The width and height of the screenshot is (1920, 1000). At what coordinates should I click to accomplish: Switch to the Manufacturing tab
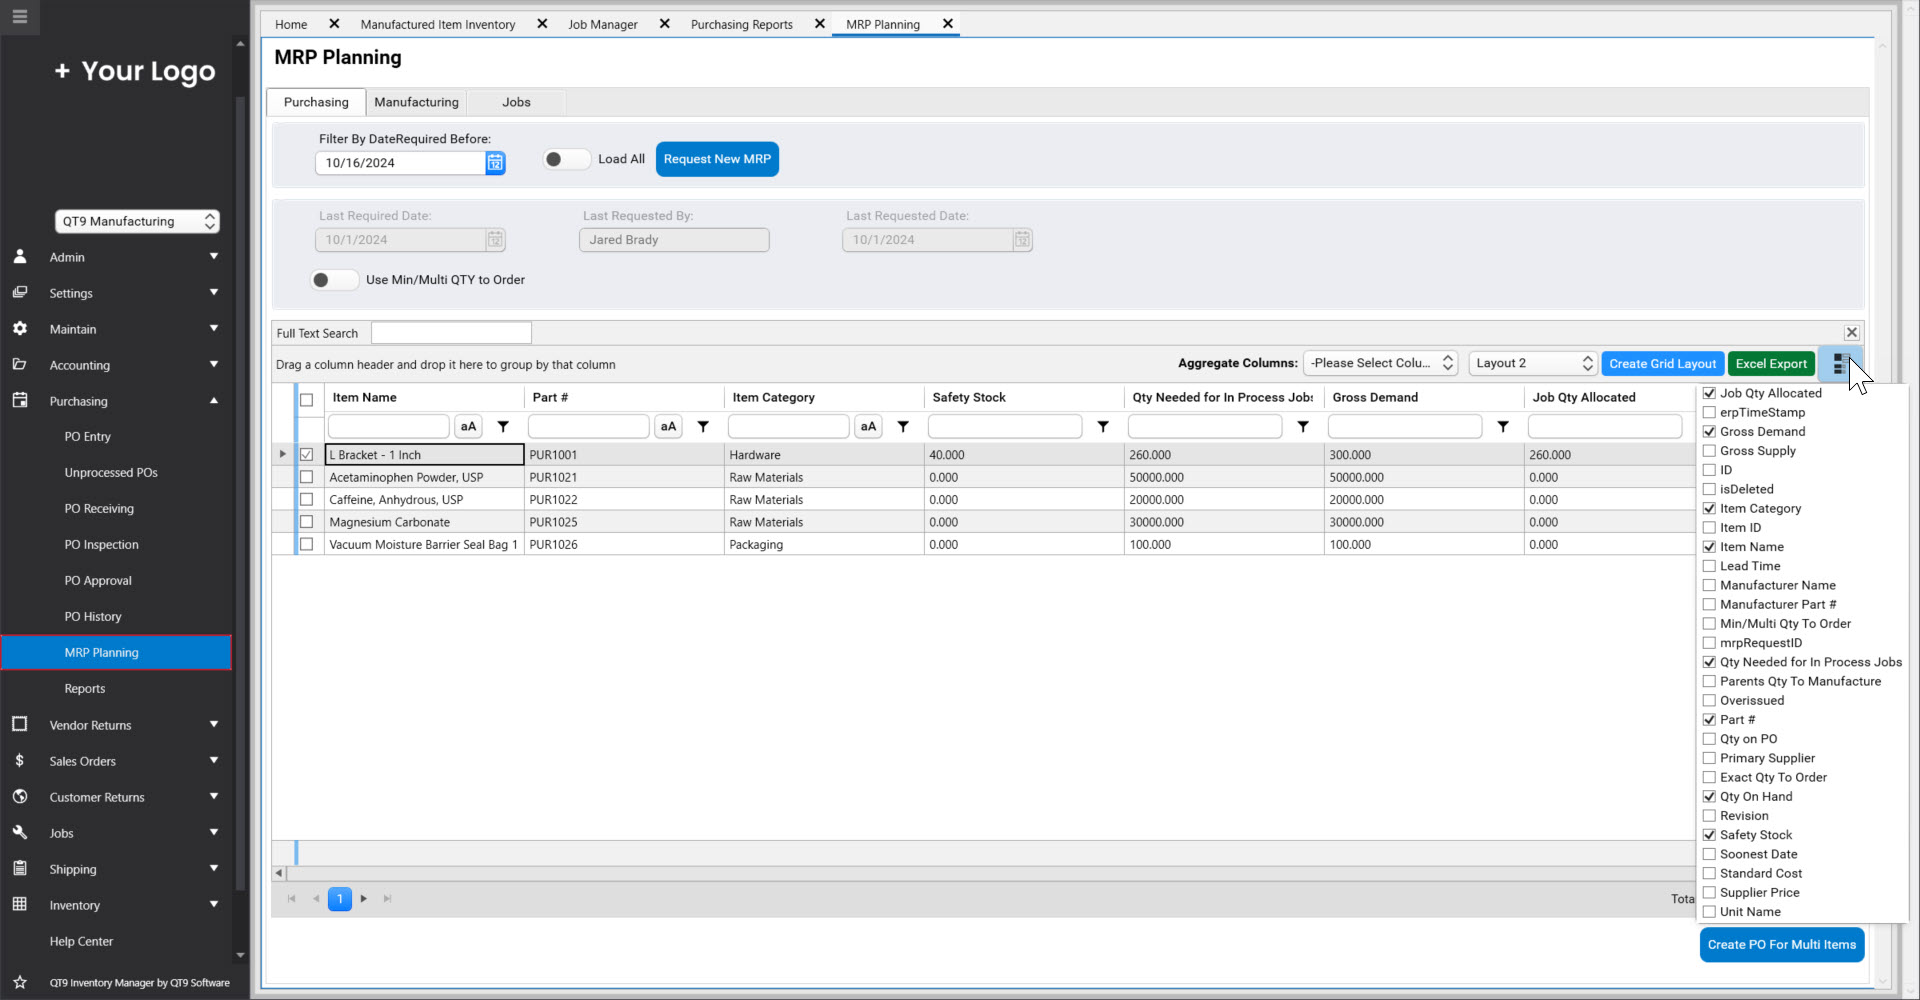click(x=416, y=101)
